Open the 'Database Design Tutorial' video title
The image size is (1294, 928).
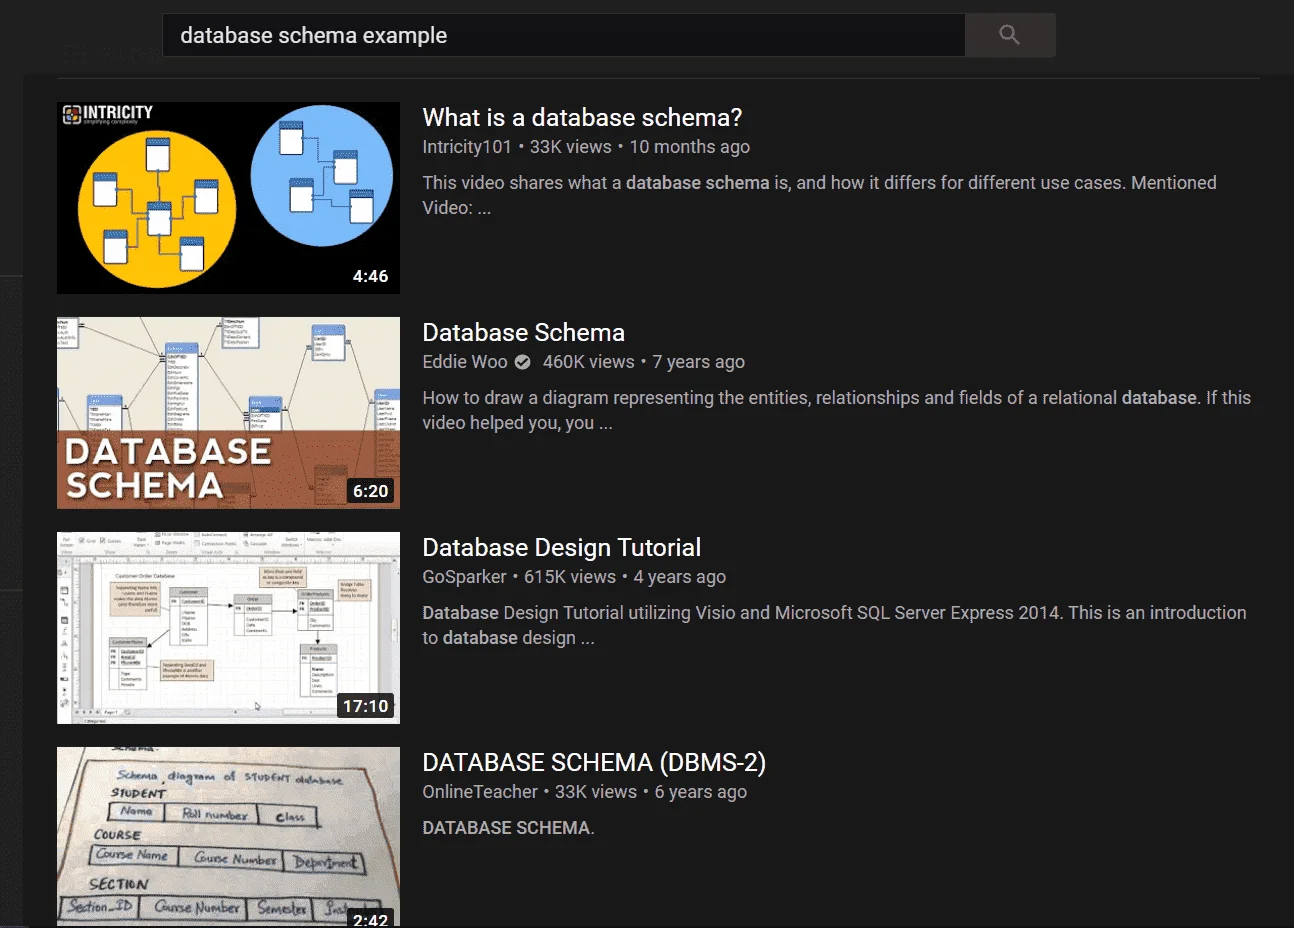[561, 548]
